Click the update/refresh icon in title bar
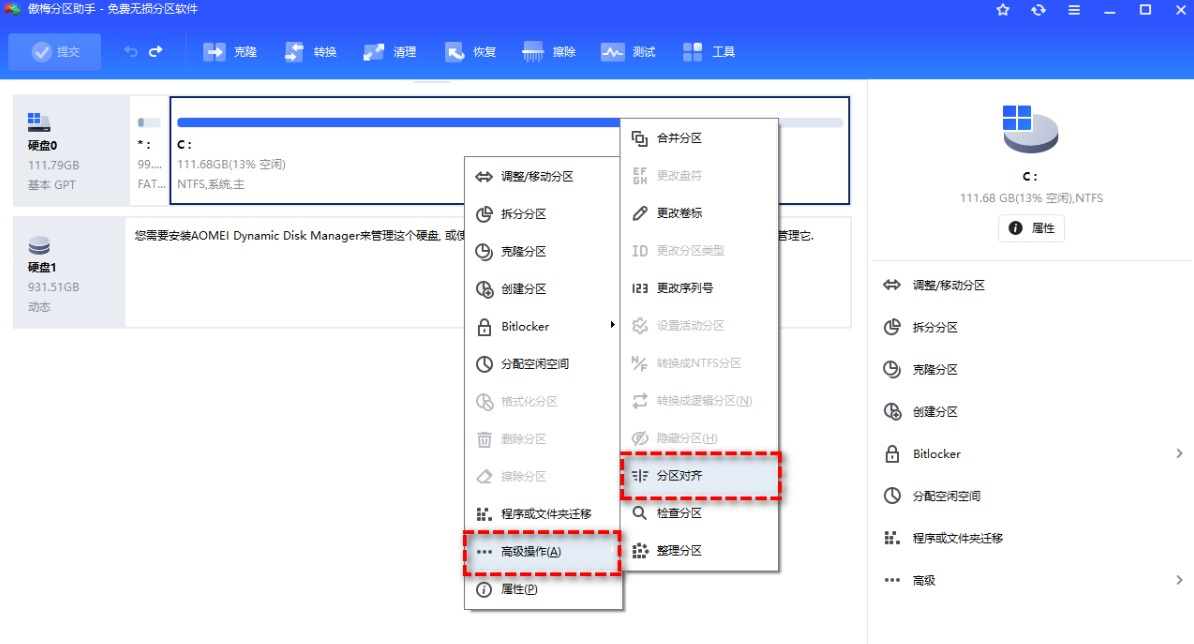1194x644 pixels. pyautogui.click(x=1038, y=11)
